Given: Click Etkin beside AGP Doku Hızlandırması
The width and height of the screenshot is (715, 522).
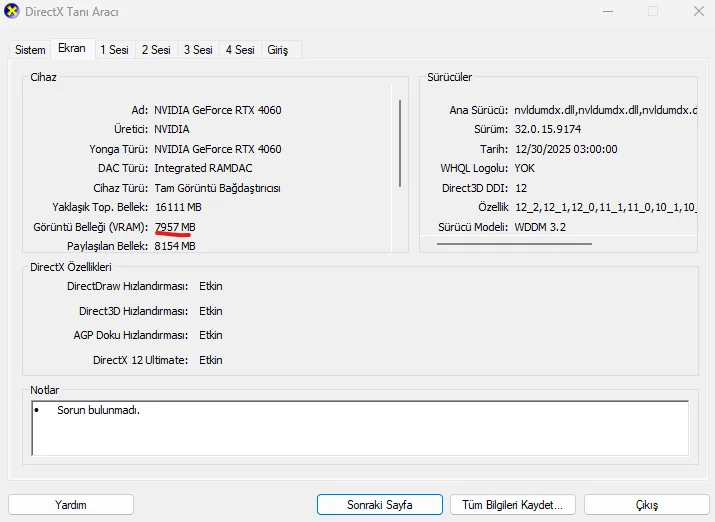Looking at the screenshot, I should (x=211, y=335).
